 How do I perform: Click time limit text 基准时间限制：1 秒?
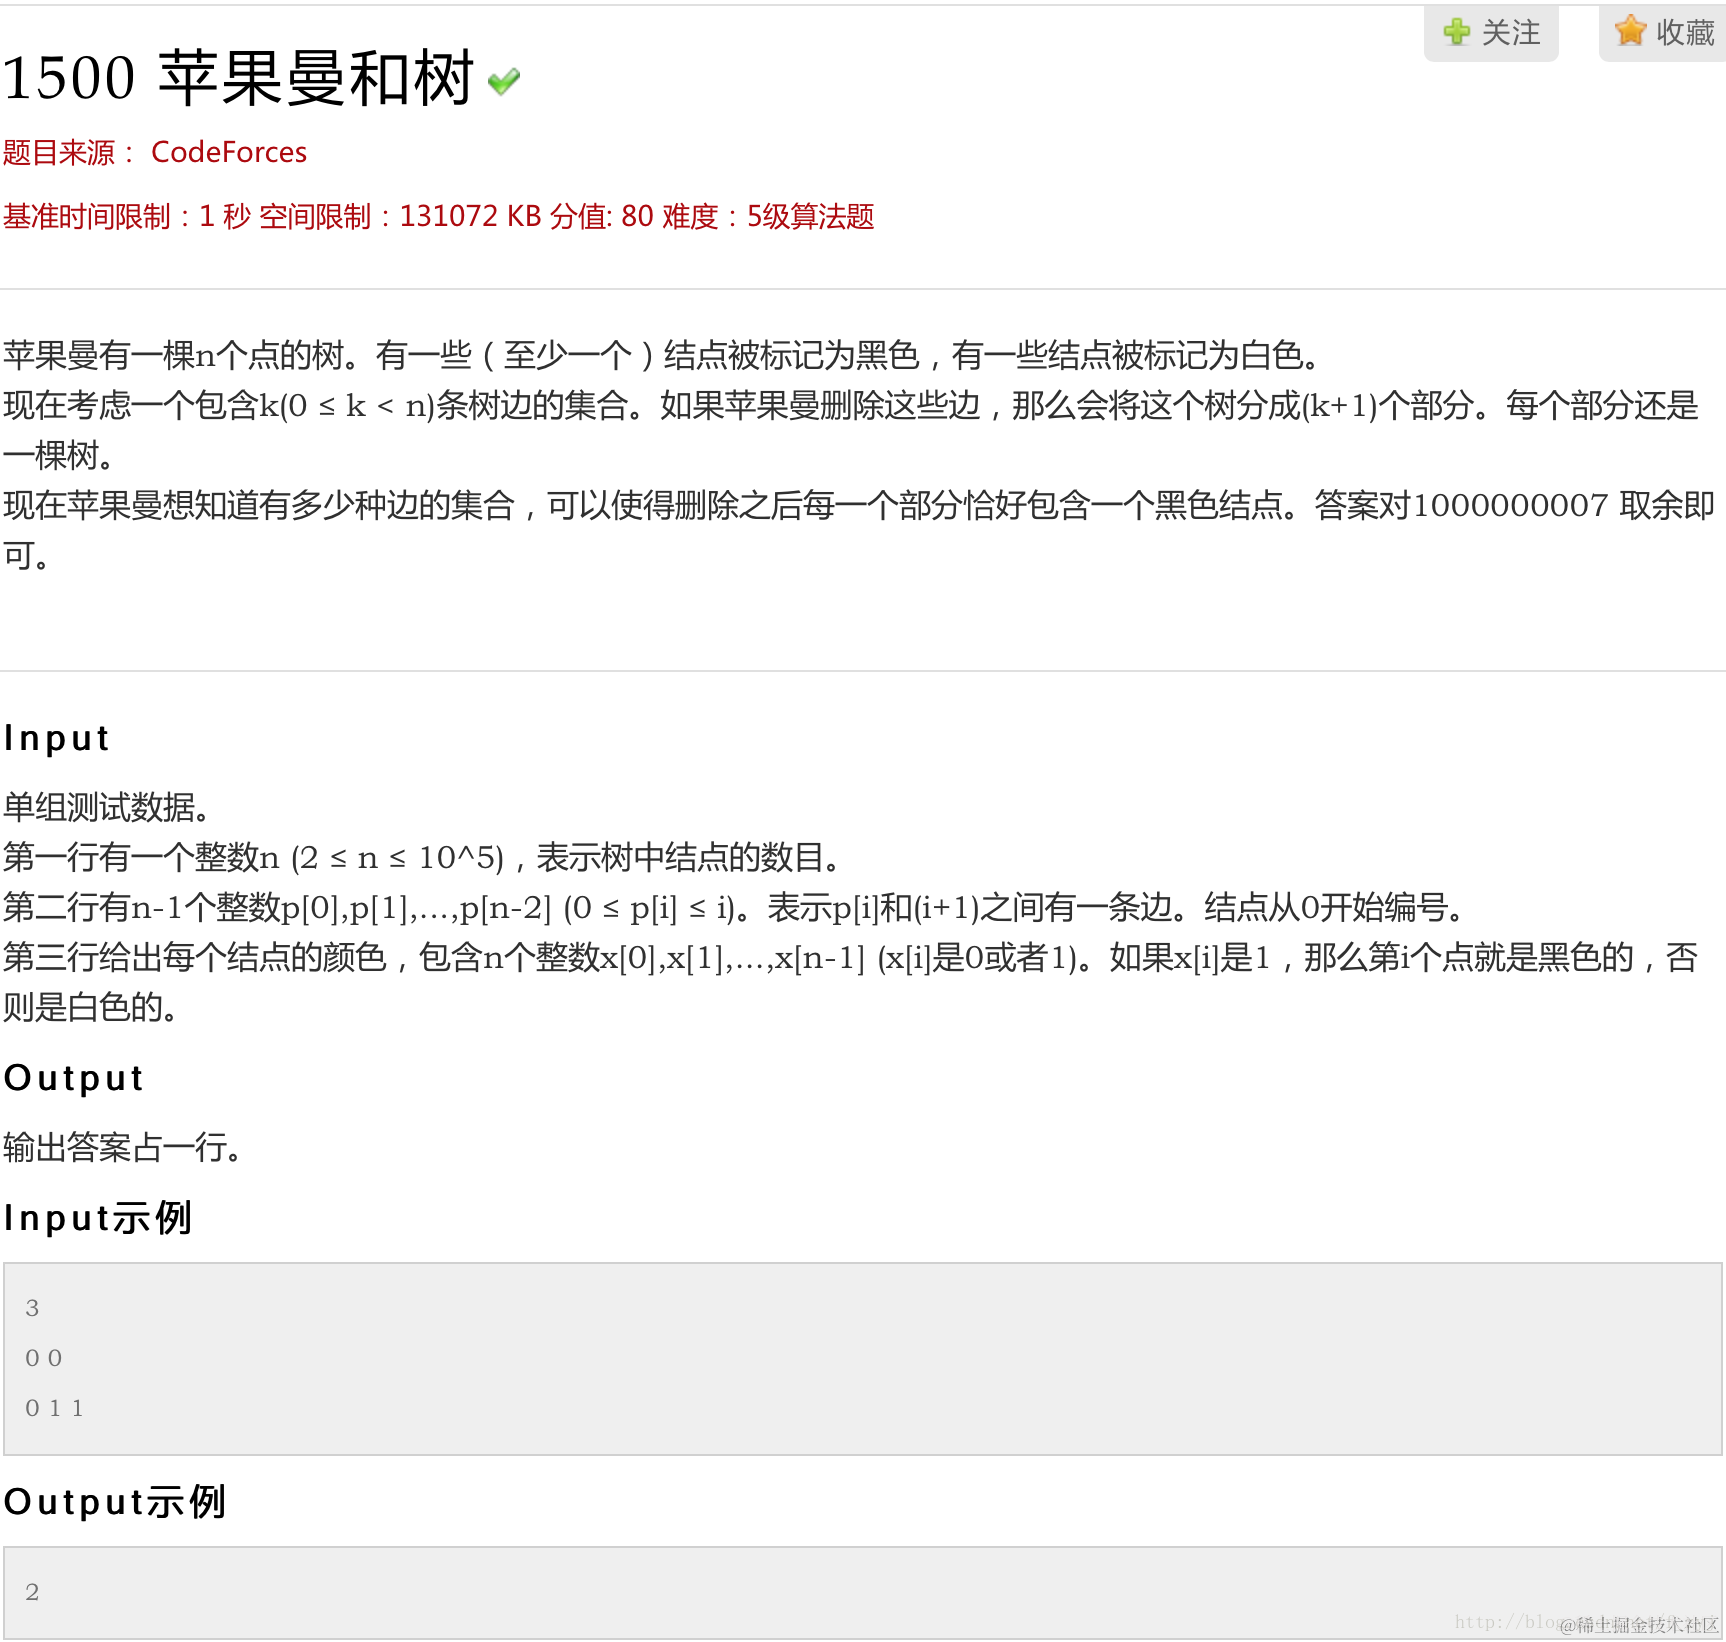tap(127, 216)
